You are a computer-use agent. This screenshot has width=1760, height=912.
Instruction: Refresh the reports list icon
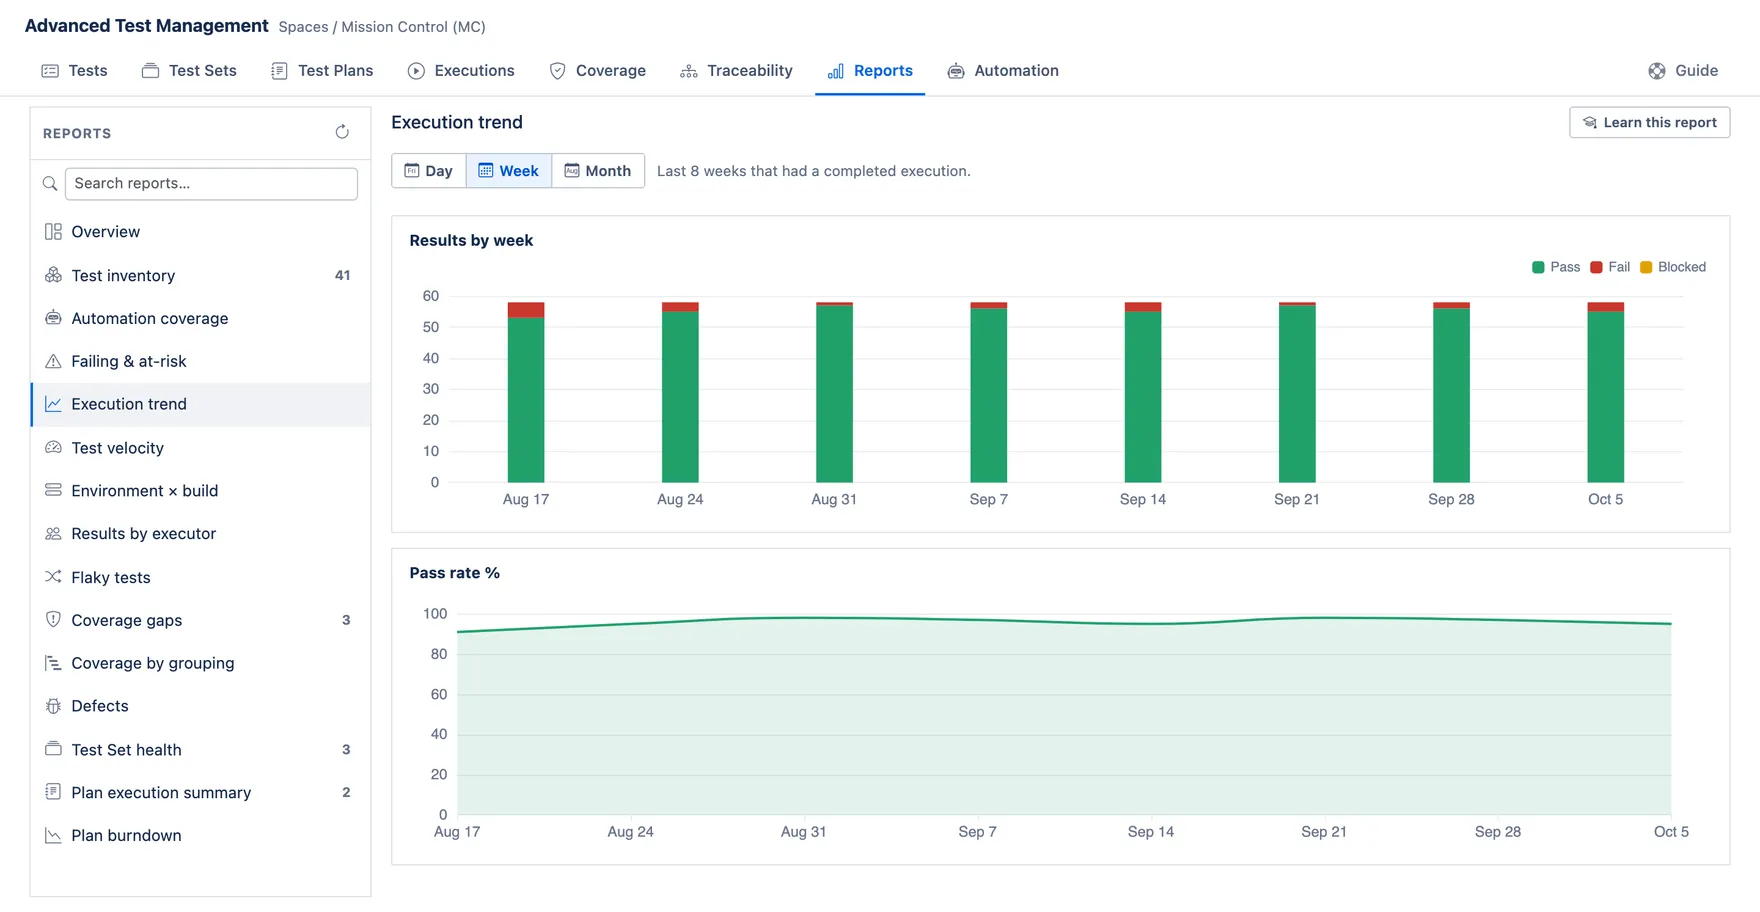(342, 132)
